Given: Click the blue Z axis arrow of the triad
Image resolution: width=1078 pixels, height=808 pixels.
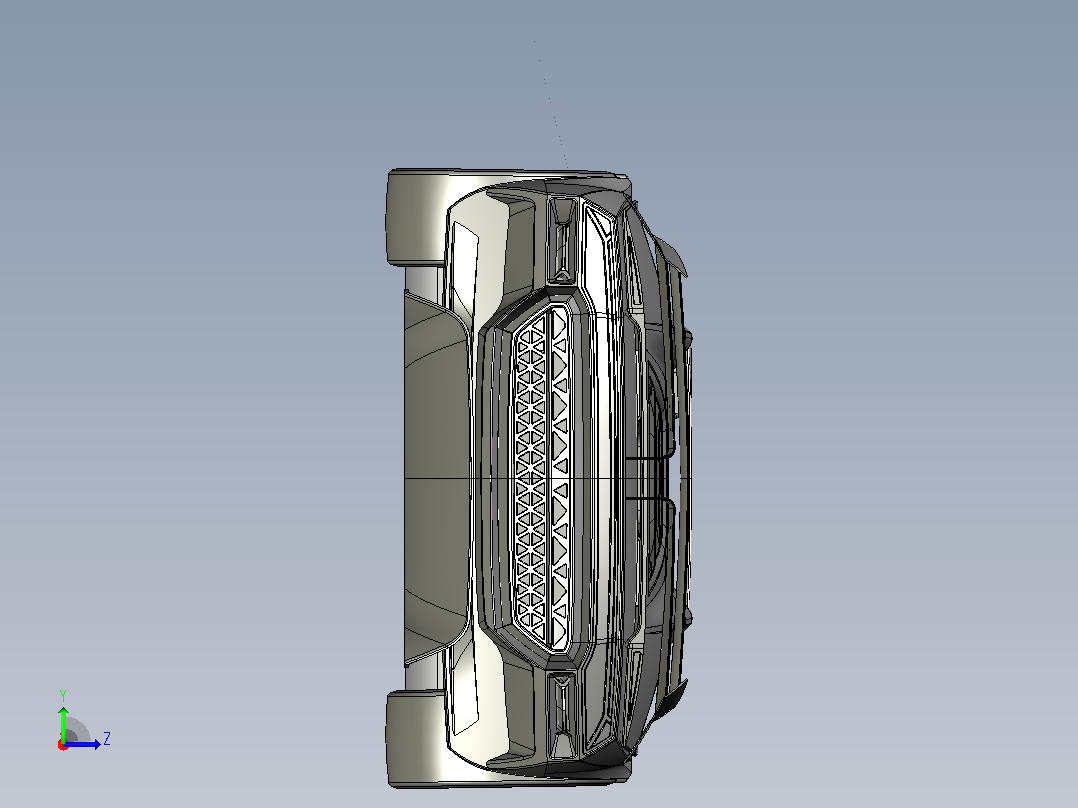Looking at the screenshot, I should pos(82,744).
